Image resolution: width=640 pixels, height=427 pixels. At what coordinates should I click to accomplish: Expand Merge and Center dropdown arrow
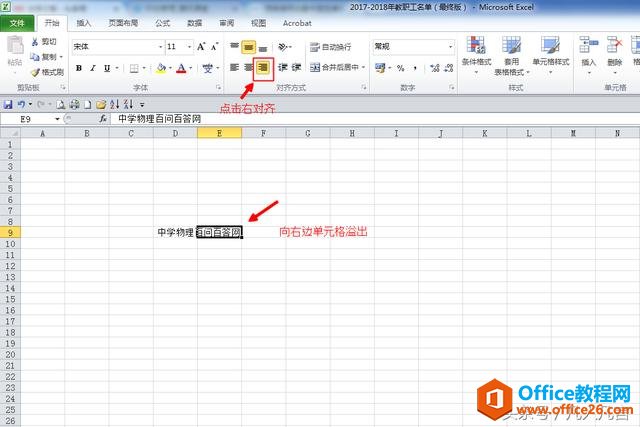point(363,67)
